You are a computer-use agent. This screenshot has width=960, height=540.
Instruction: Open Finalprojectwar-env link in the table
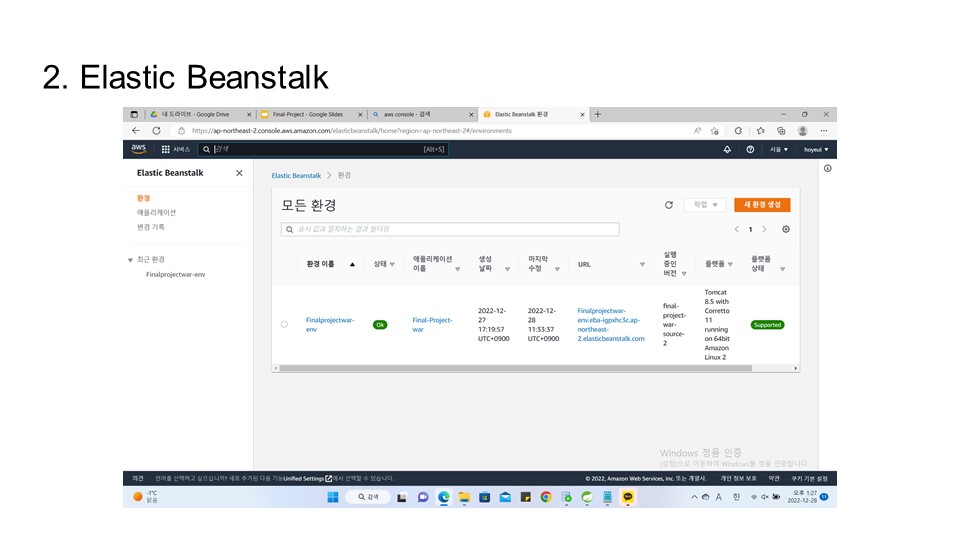click(330, 324)
